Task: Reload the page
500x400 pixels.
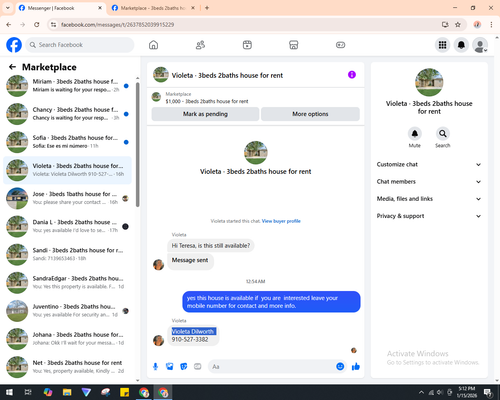Action: pos(37,25)
